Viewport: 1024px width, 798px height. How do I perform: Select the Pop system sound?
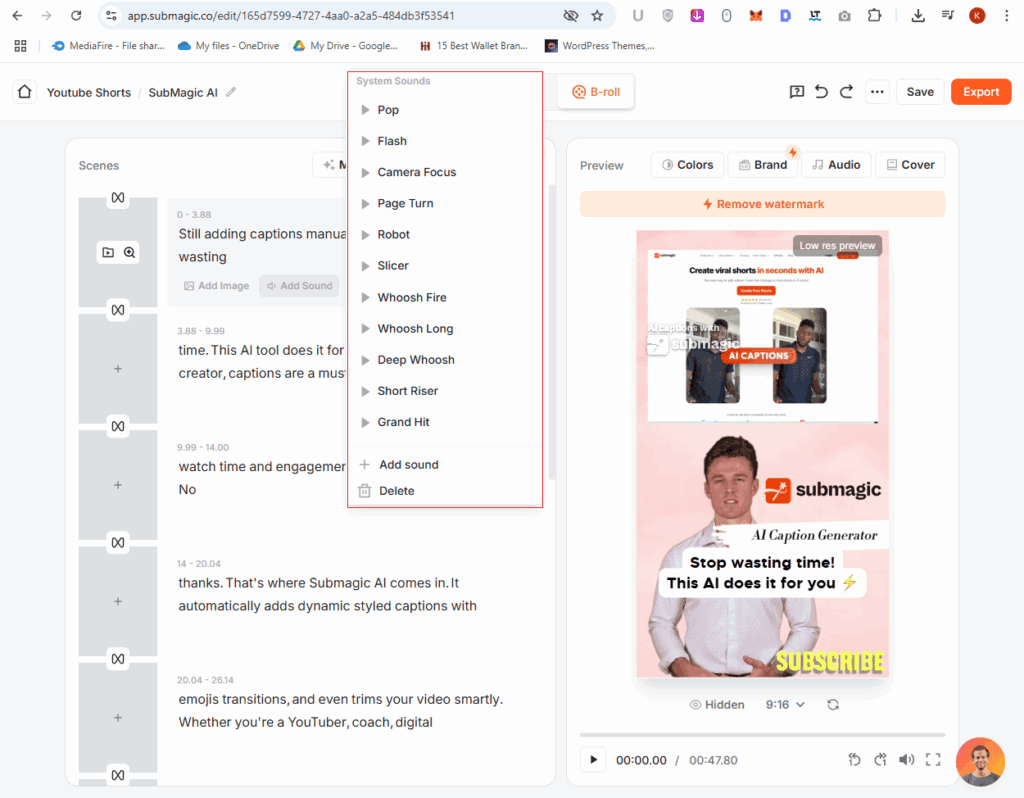point(388,110)
